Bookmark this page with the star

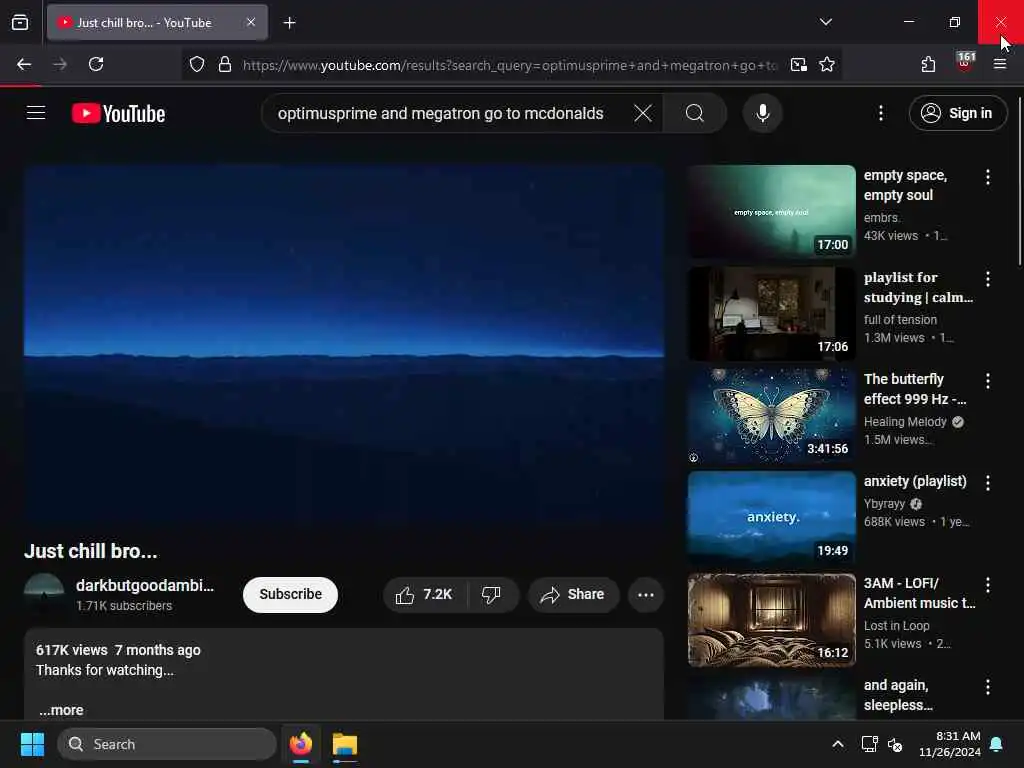point(827,64)
